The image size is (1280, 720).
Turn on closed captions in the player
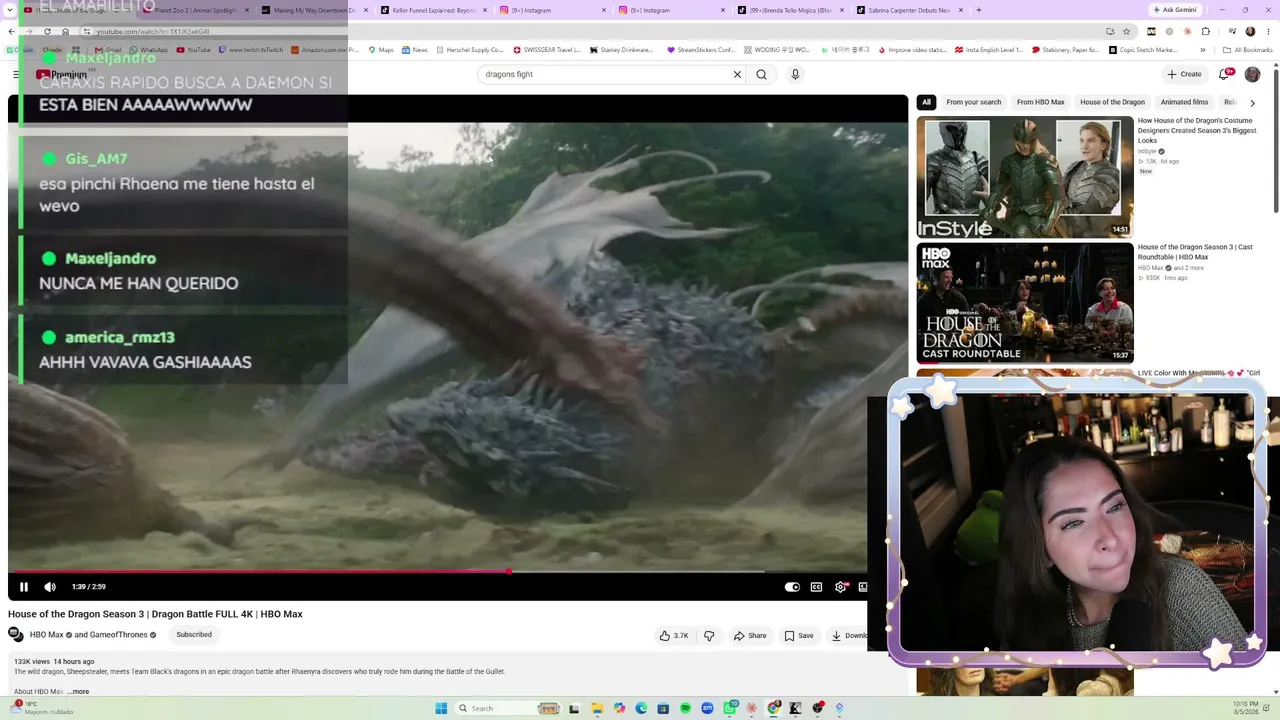[816, 587]
